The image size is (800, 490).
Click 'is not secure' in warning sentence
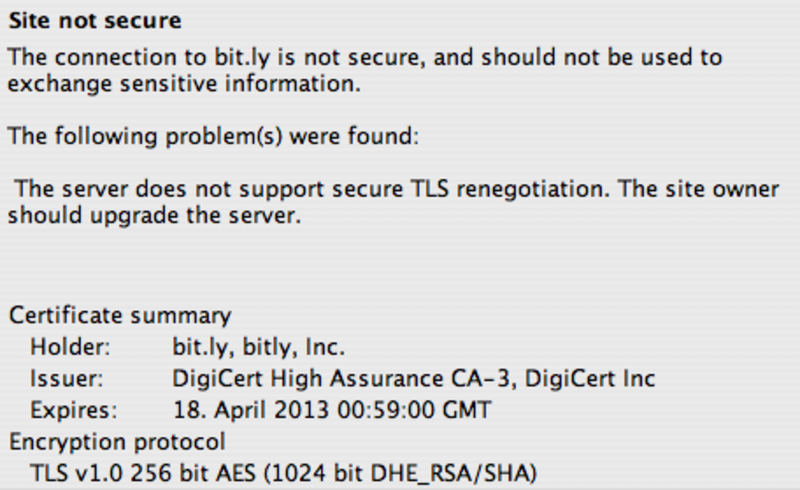(x=351, y=57)
